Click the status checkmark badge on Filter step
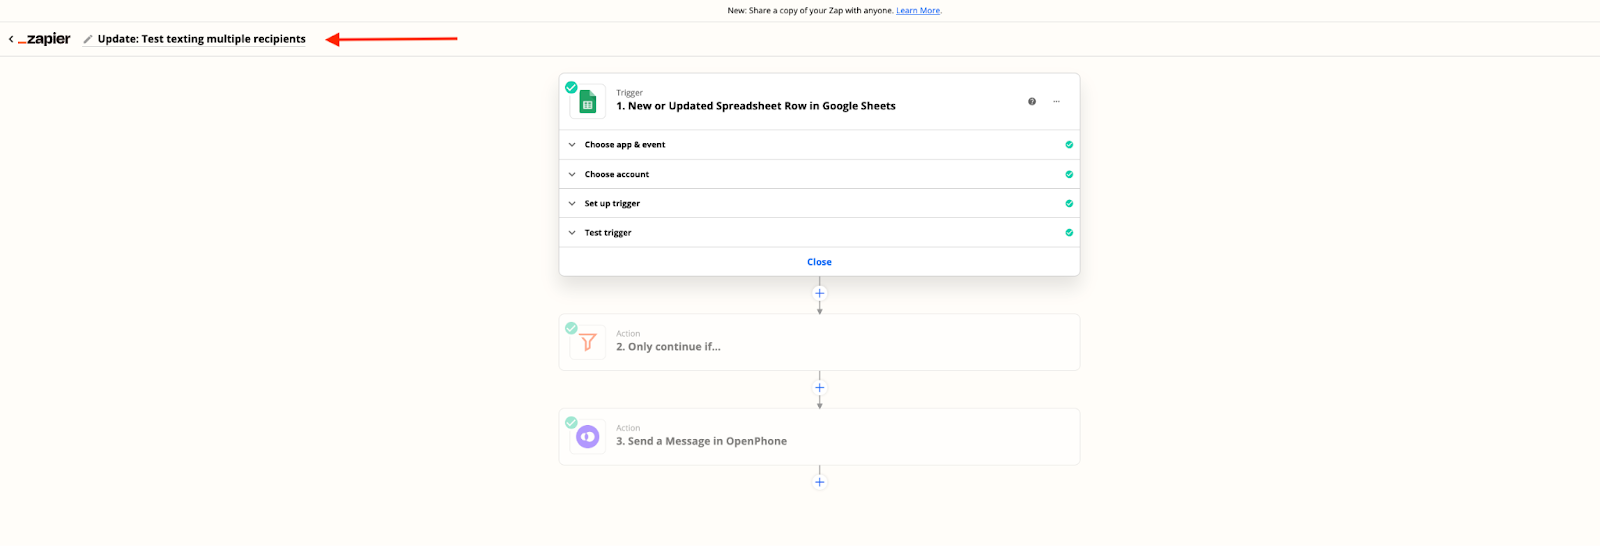 tap(571, 328)
